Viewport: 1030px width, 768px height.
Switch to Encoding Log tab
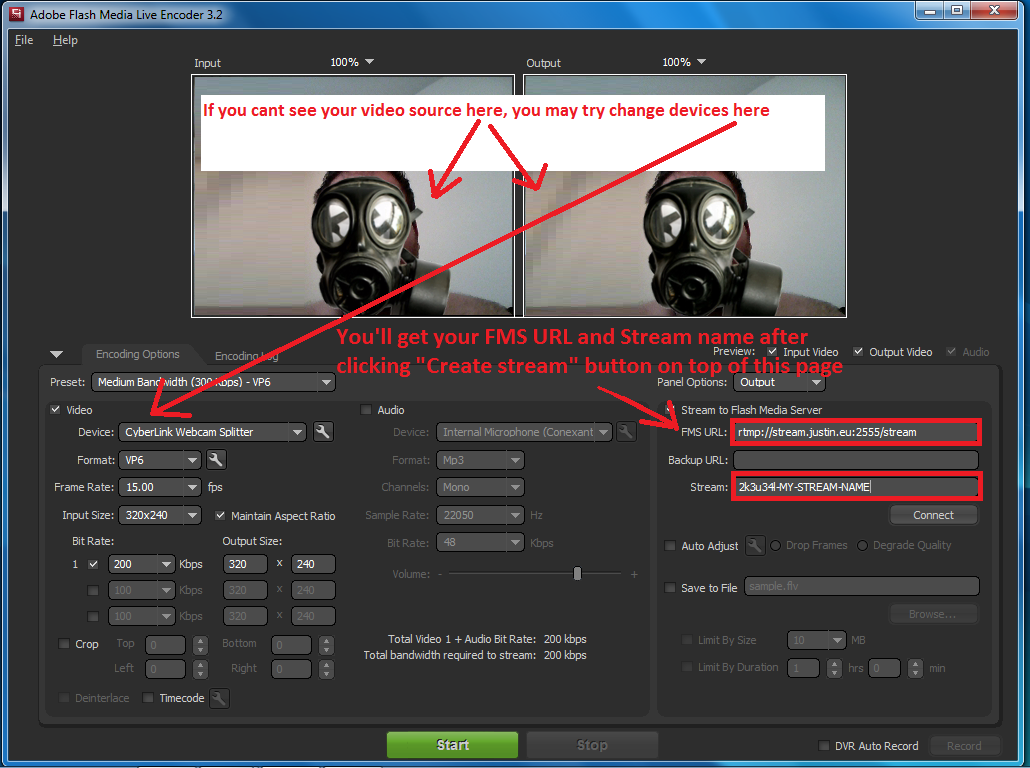point(246,355)
